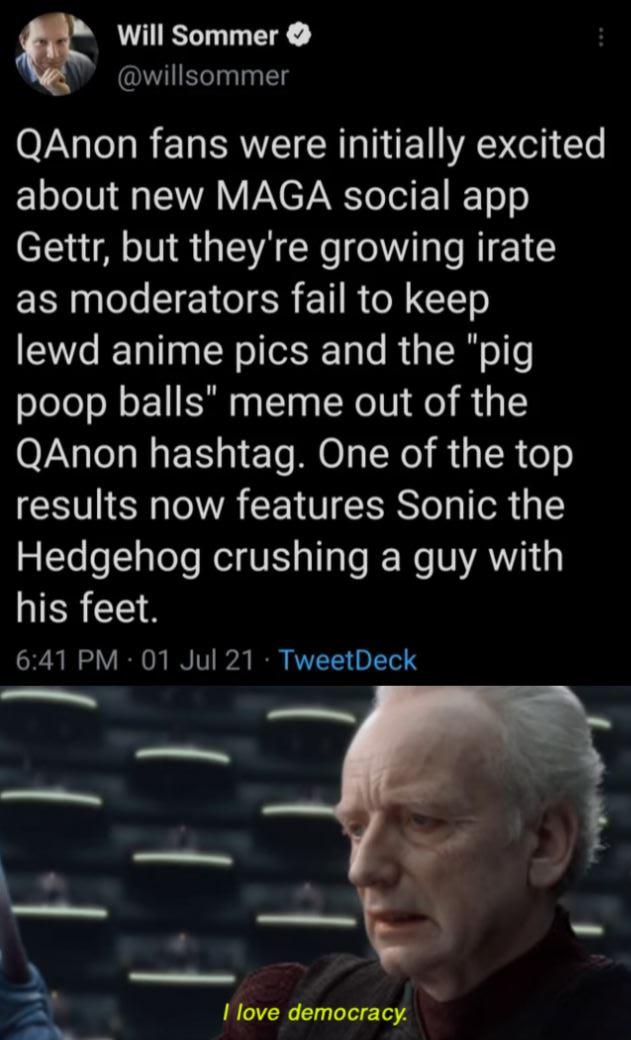Open the three-dot more options menu
Screen dimensions: 631x1040
click(600, 38)
